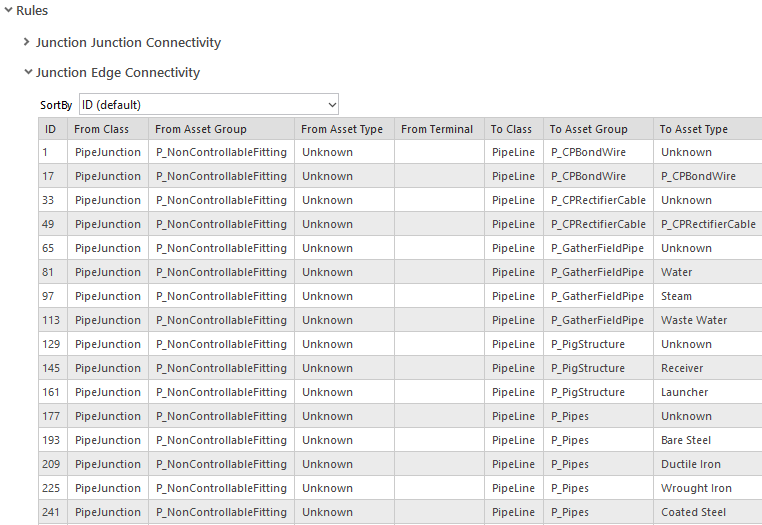The height and width of the screenshot is (525, 762).
Task: Click From Terminal column header
Action: click(437, 129)
